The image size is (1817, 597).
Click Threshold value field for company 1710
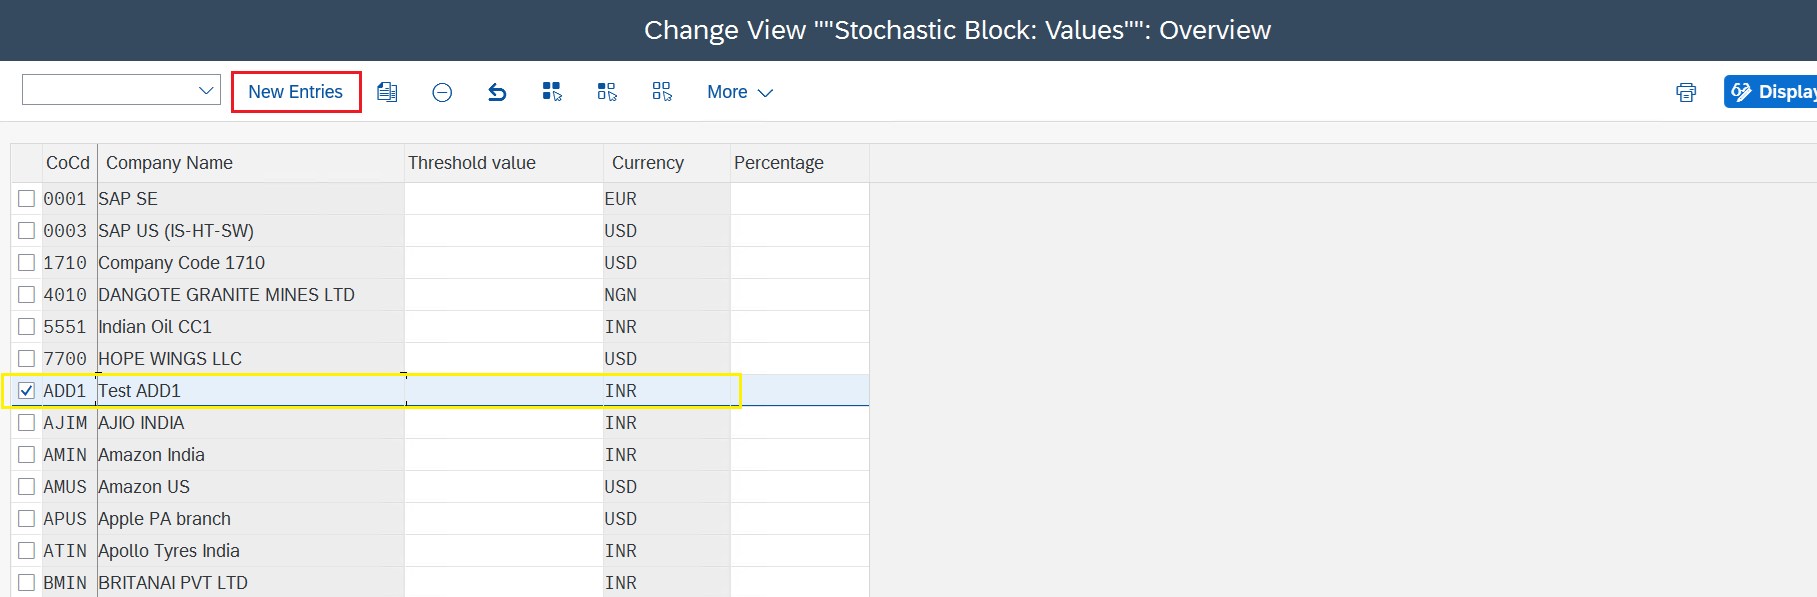click(503, 263)
